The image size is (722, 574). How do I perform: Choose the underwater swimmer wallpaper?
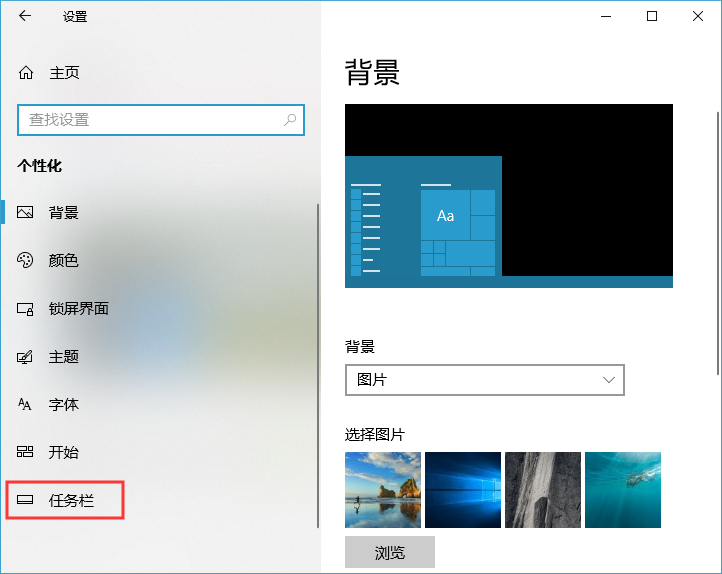(x=623, y=490)
